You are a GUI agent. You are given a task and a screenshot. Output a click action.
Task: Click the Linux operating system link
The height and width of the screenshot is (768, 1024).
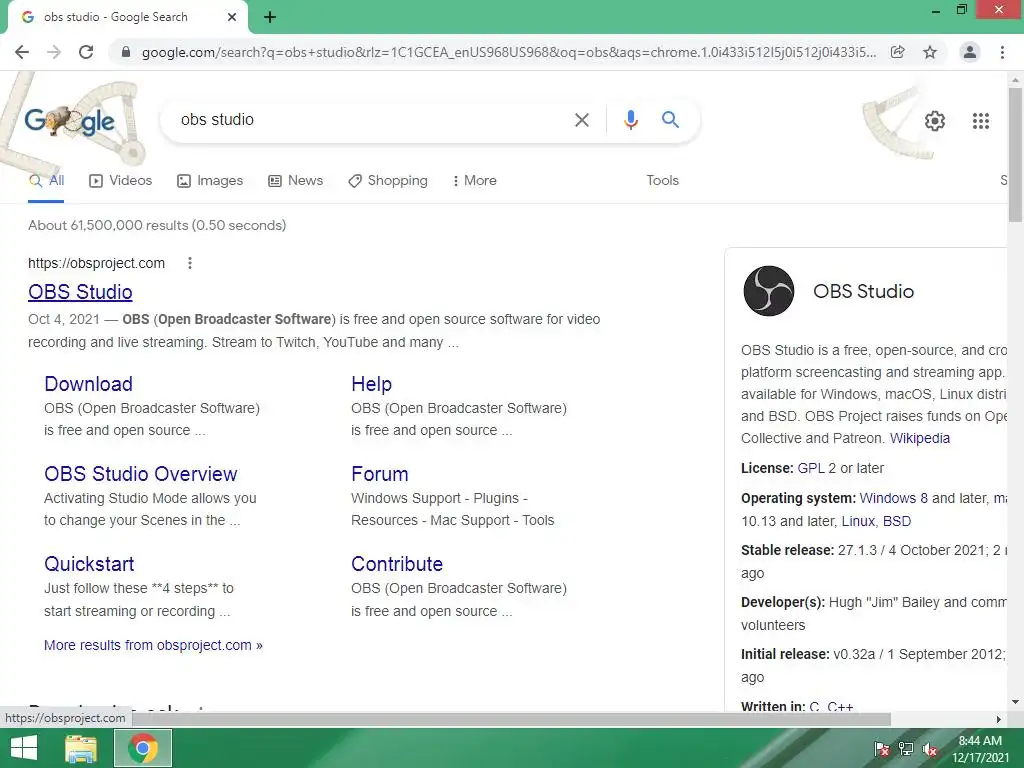tap(858, 521)
